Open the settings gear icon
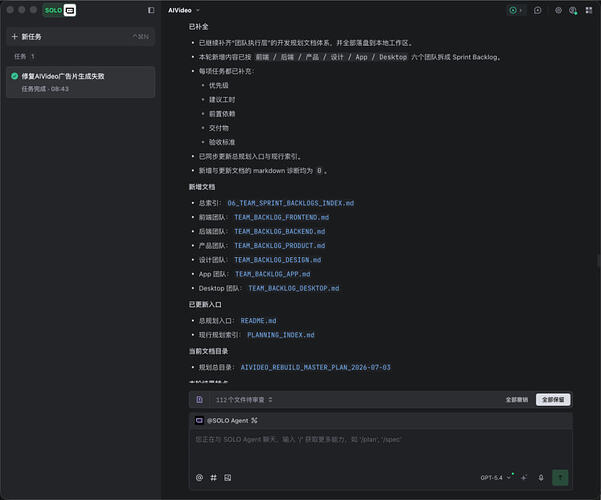This screenshot has width=601, height=500. 558,10
